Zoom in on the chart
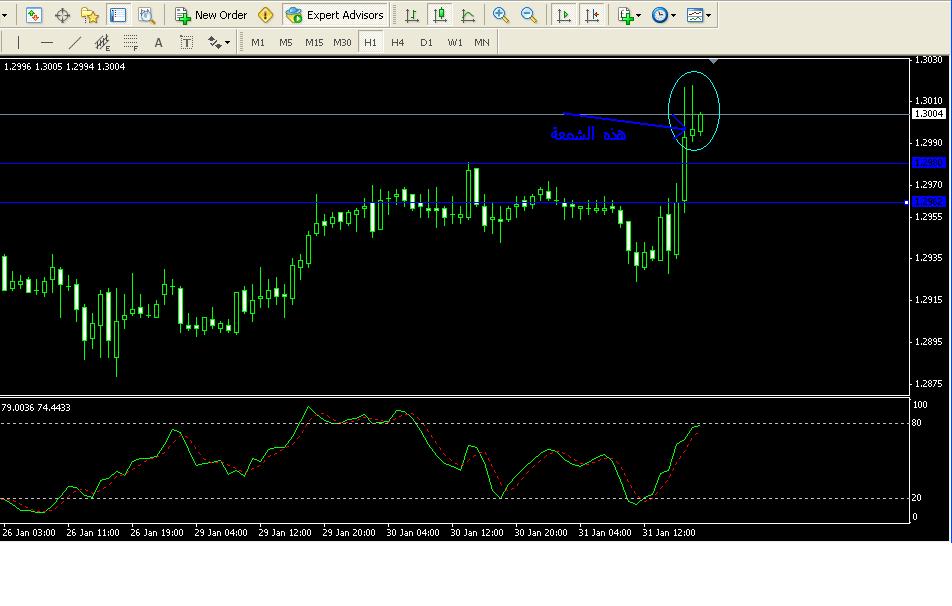 501,15
